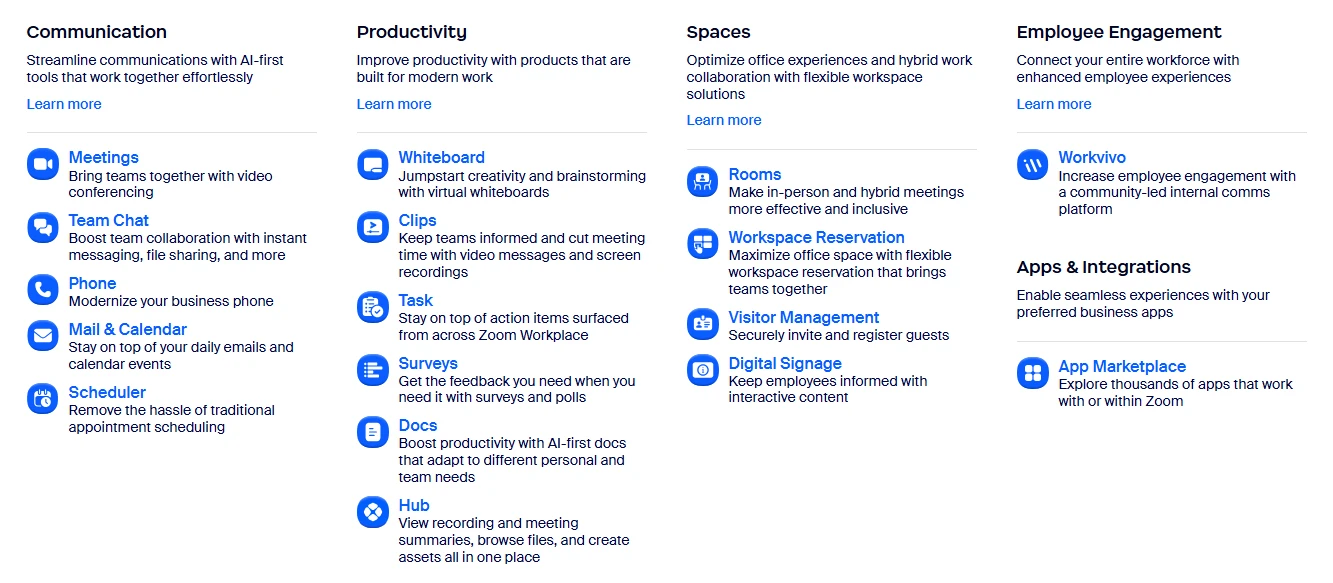1333x583 pixels.
Task: Open Learn more under Employee Engagement
Action: (x=1054, y=104)
